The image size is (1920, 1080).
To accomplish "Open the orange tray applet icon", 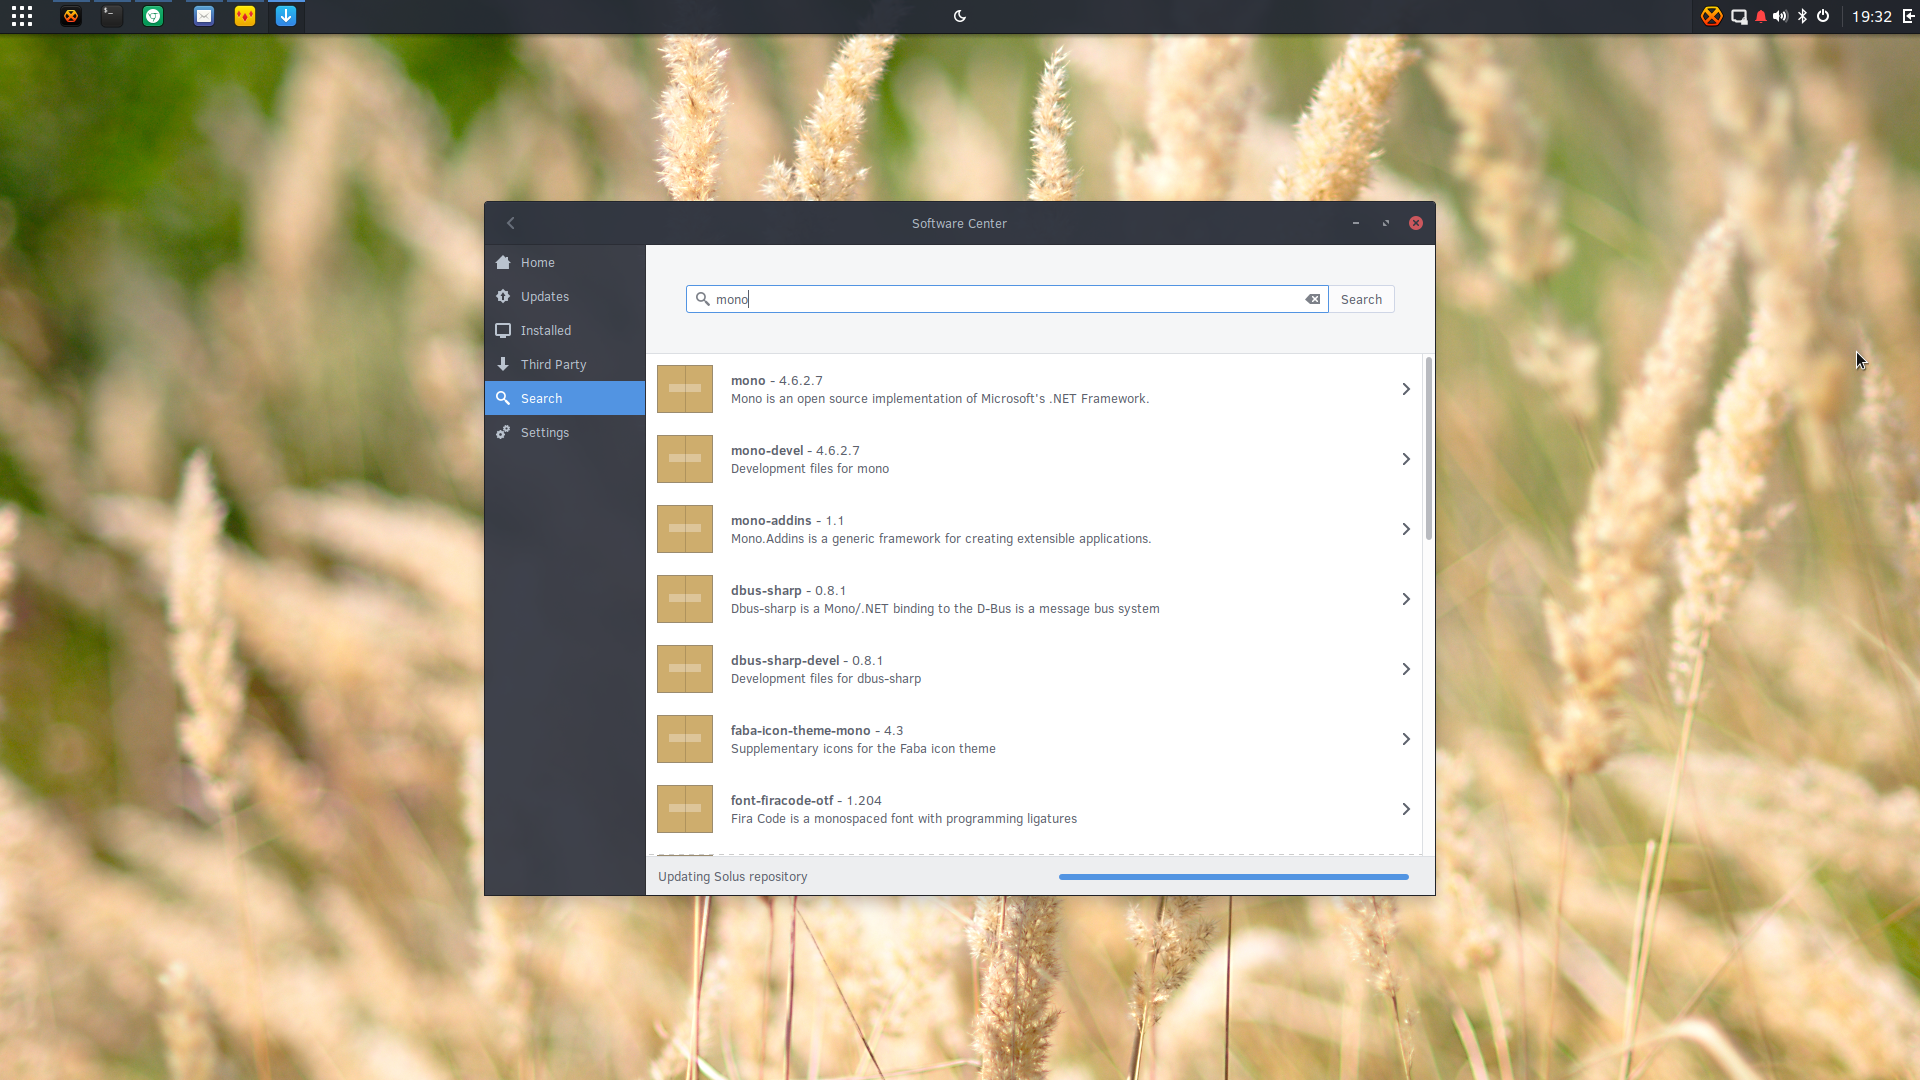I will [1712, 16].
